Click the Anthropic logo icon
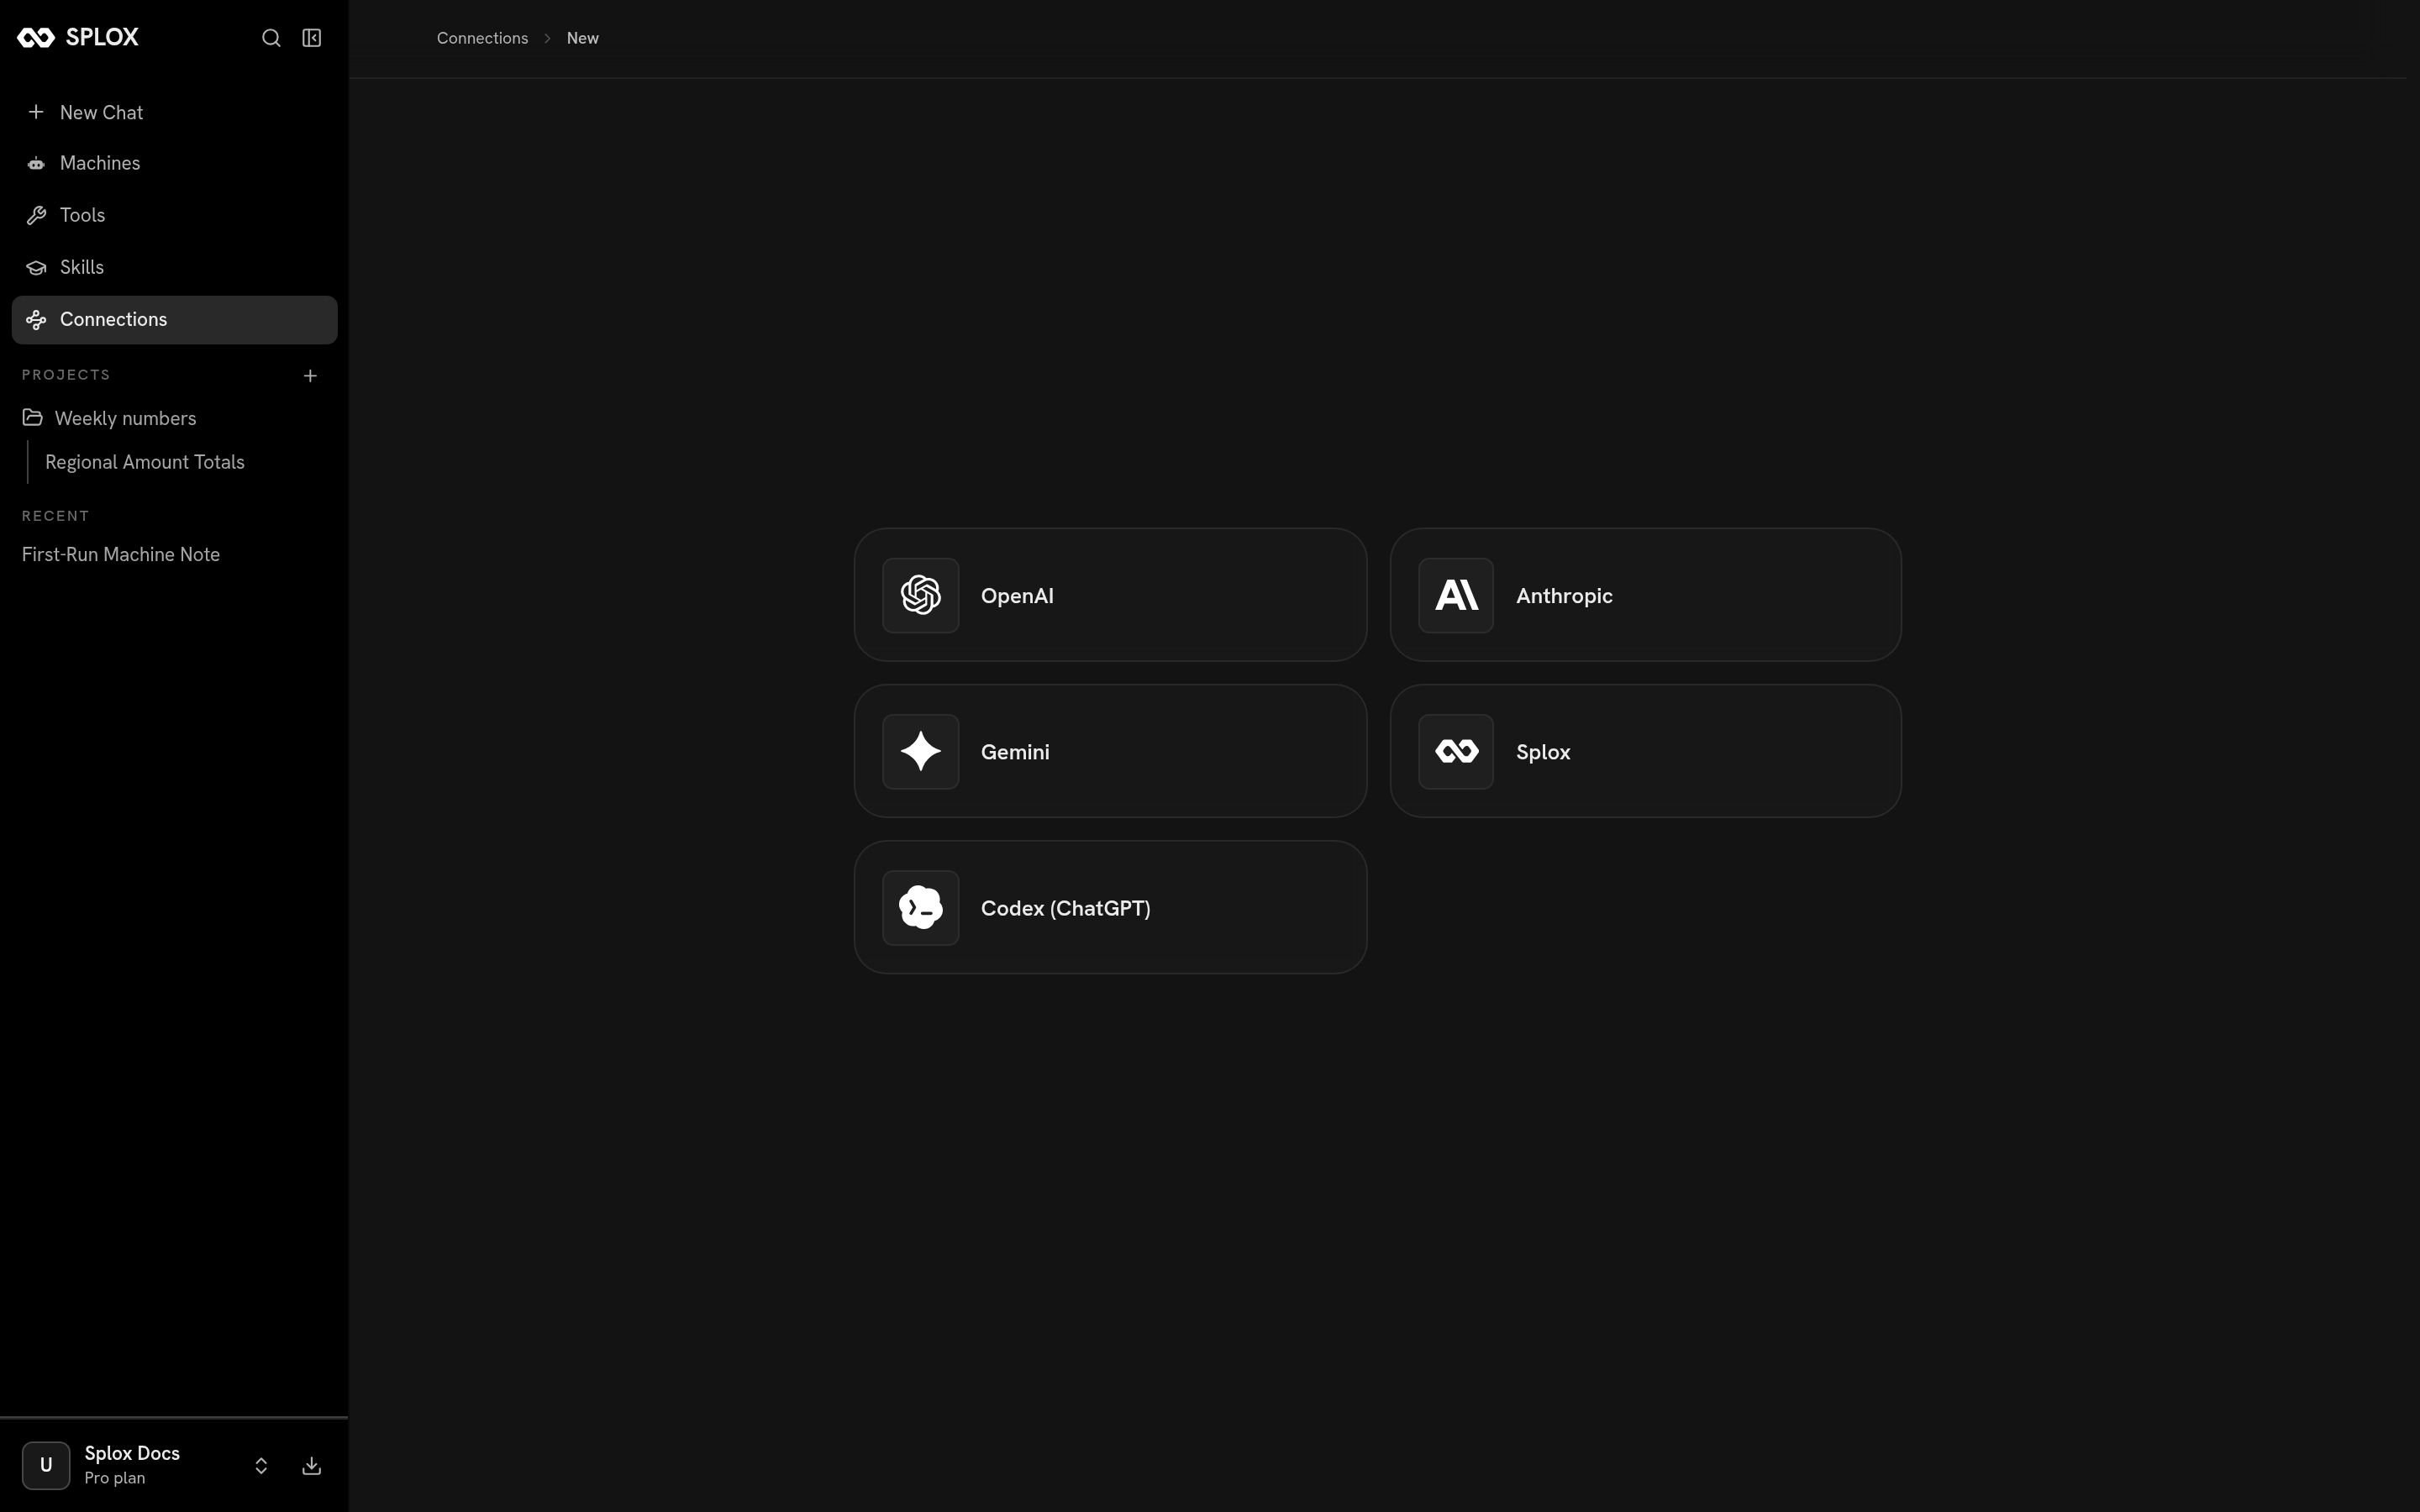Screen dimensions: 2420x1512 pyautogui.click(x=1456, y=595)
